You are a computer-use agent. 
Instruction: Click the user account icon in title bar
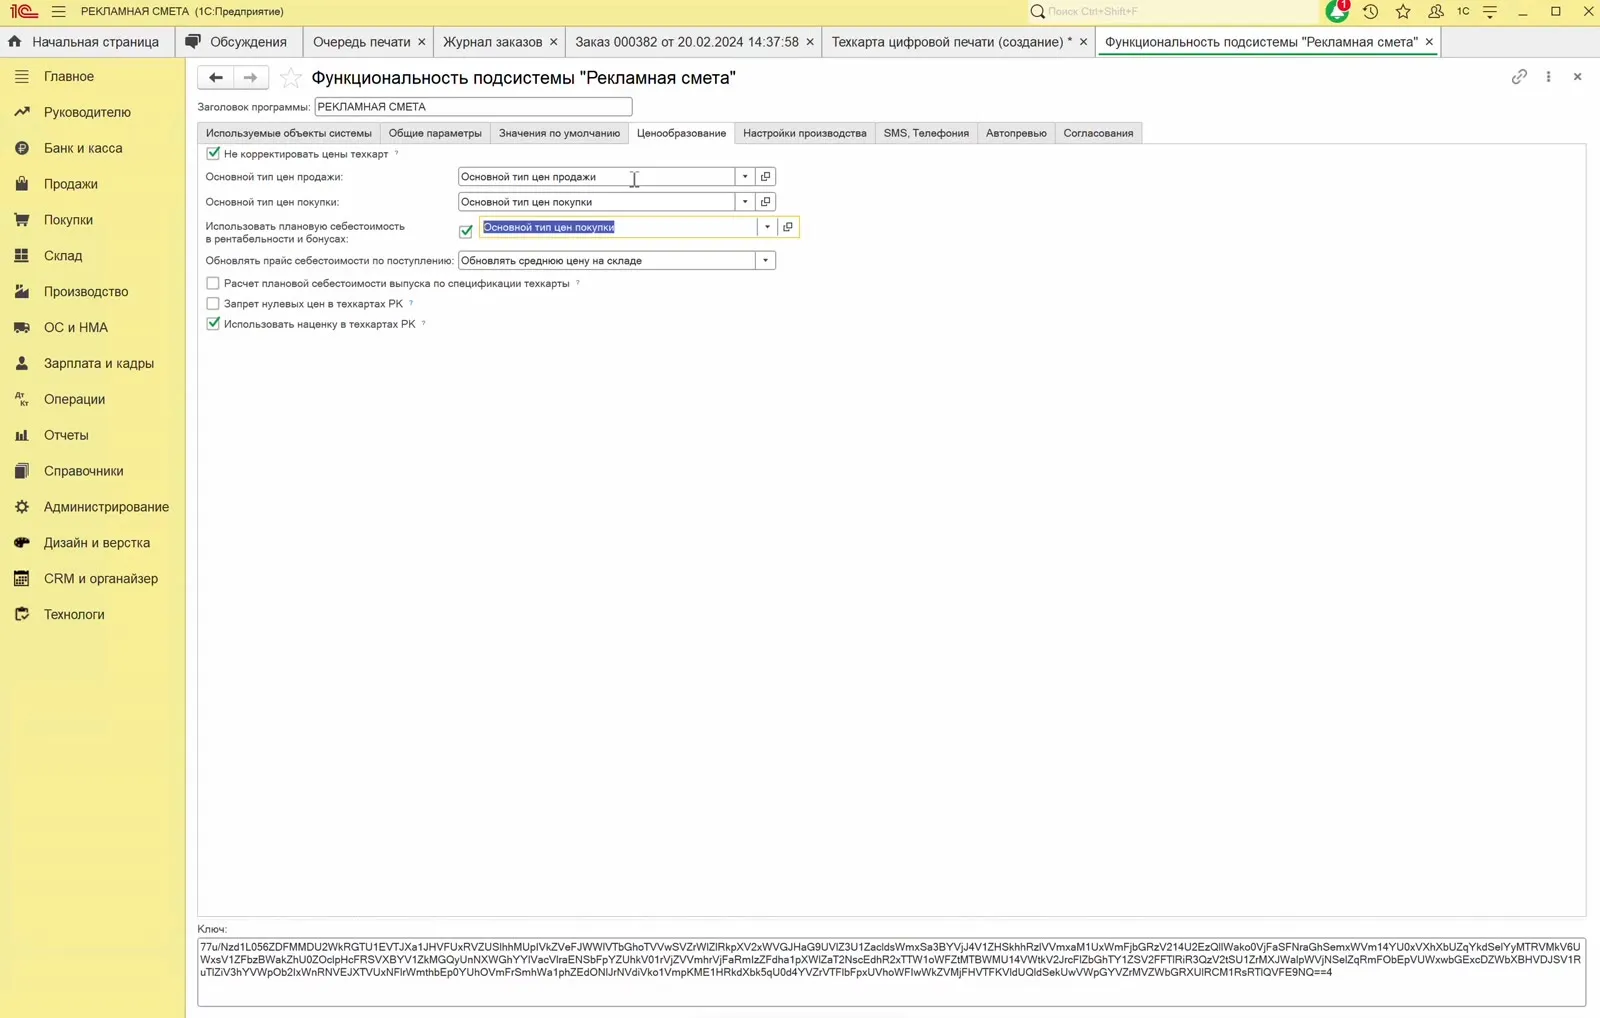pos(1436,11)
